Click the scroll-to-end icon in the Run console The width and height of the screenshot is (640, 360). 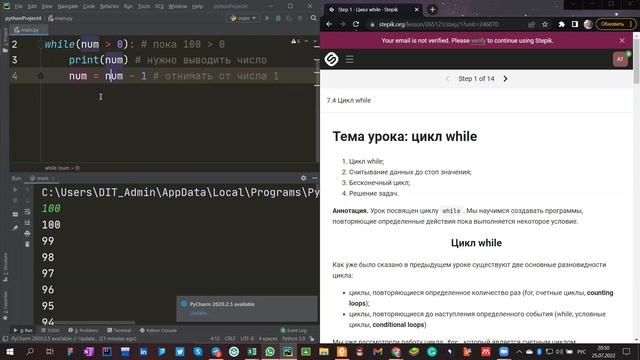[x=27, y=222]
